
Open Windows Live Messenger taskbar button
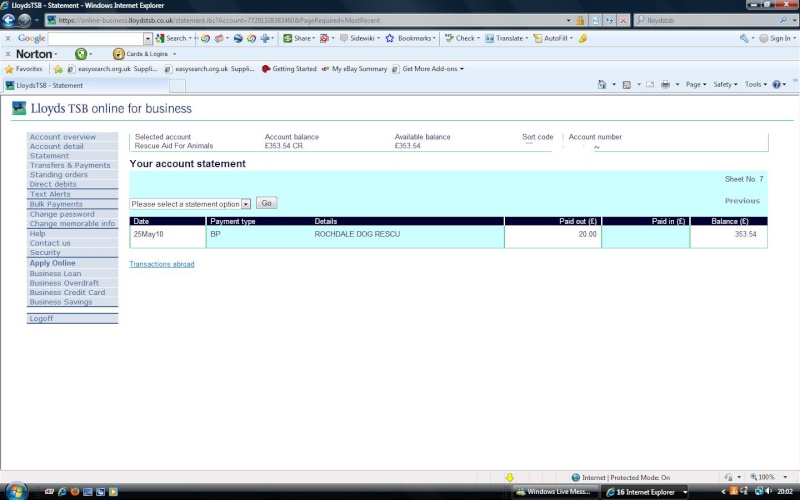click(x=555, y=492)
